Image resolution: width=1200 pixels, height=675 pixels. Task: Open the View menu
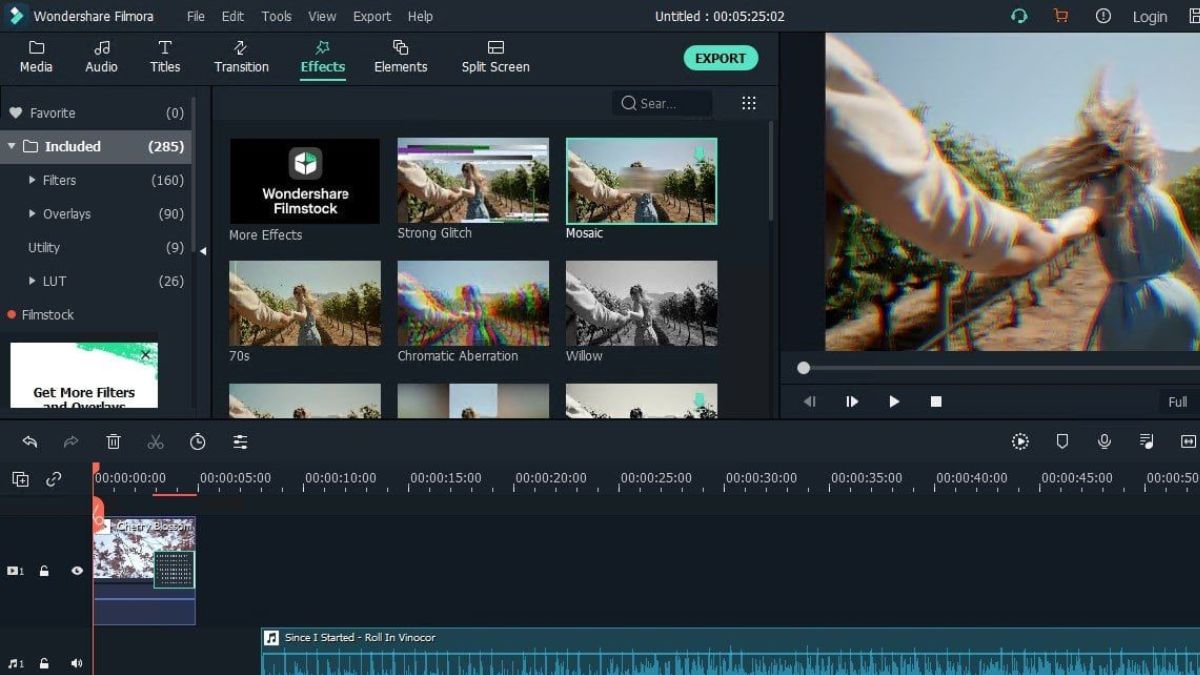tap(322, 16)
